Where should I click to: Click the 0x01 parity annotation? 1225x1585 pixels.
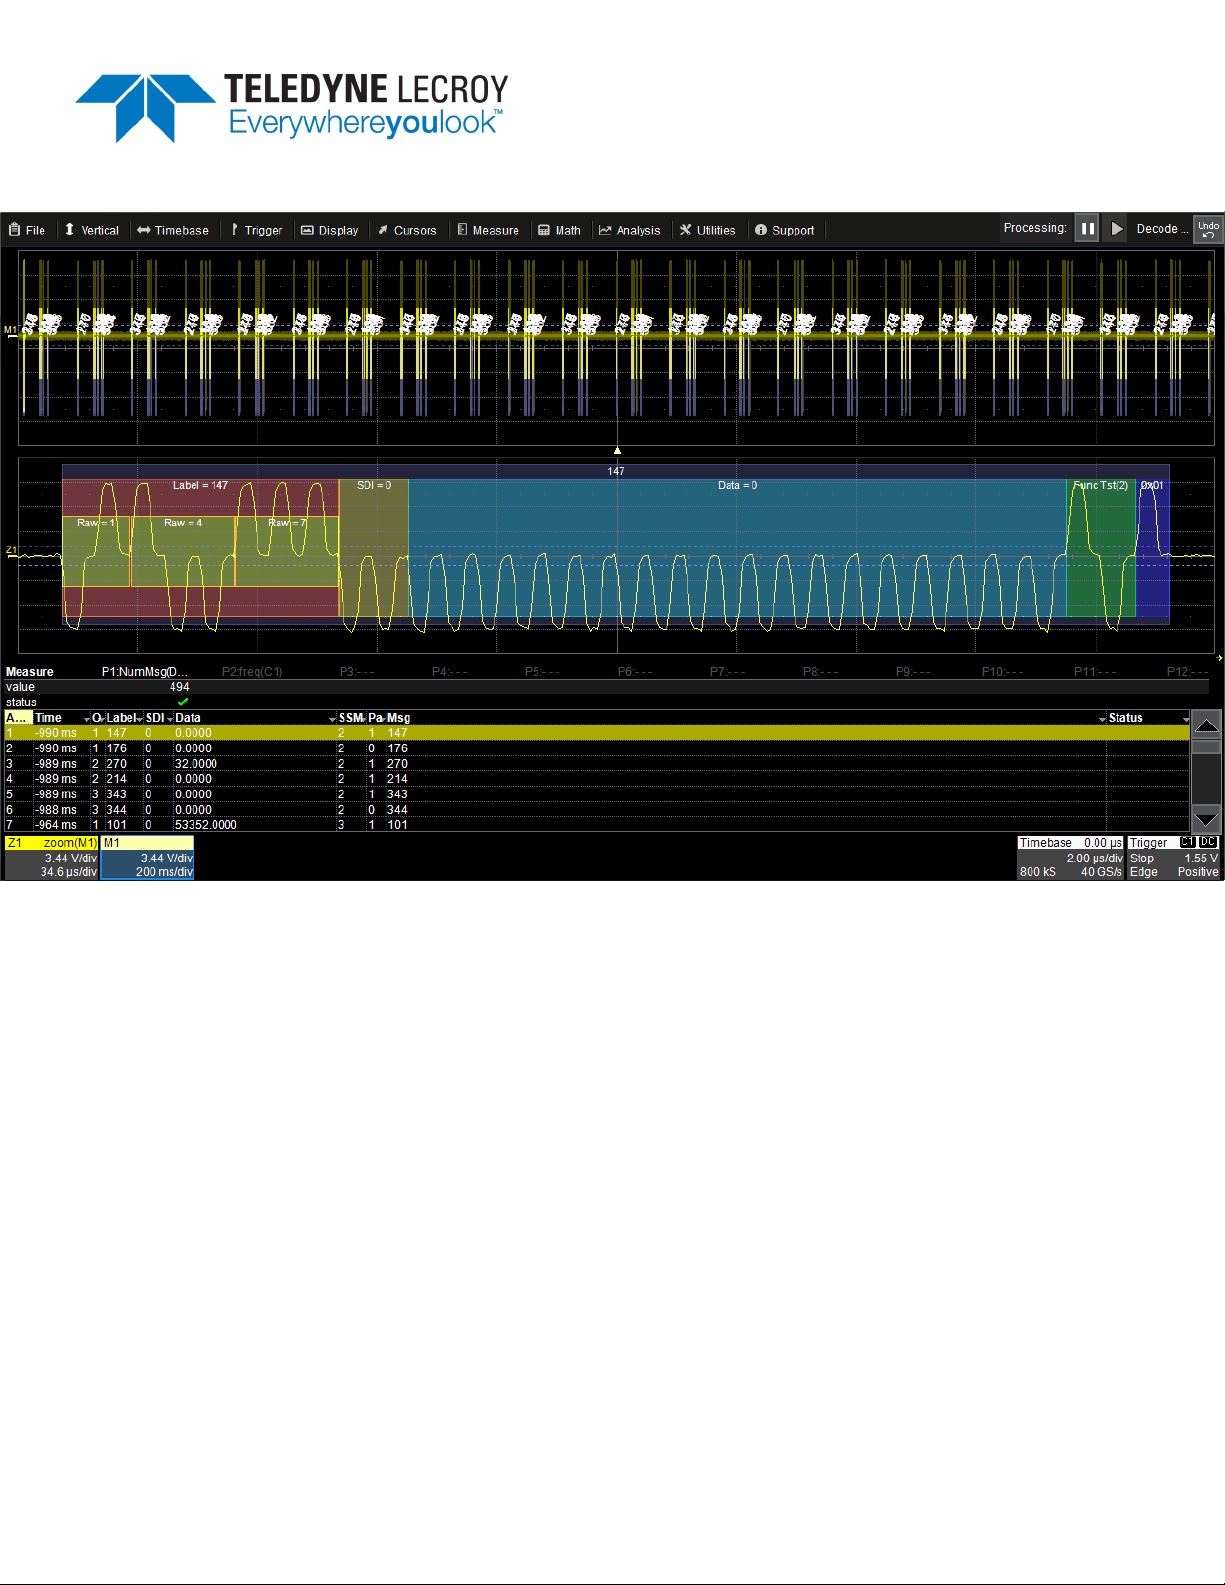pos(1152,486)
